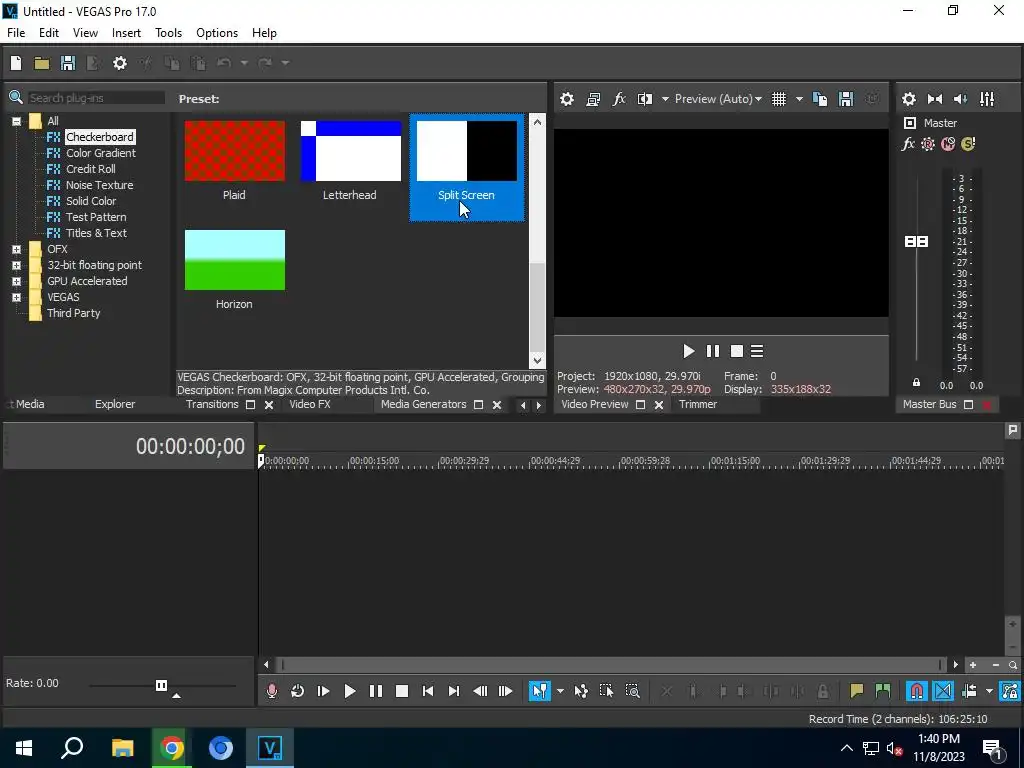Select Color Gradient in the plug-in tree
Image resolution: width=1024 pixels, height=768 pixels.
pos(101,153)
